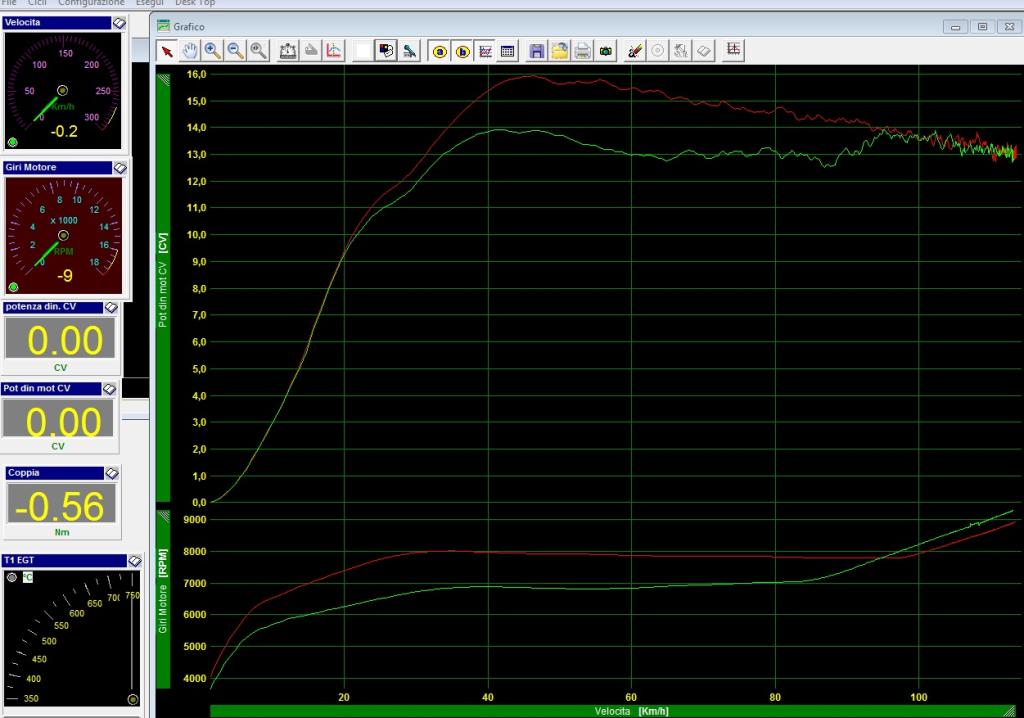This screenshot has height=718, width=1024.
Task: Click the eraser icon in toolbar
Action: 703,51
